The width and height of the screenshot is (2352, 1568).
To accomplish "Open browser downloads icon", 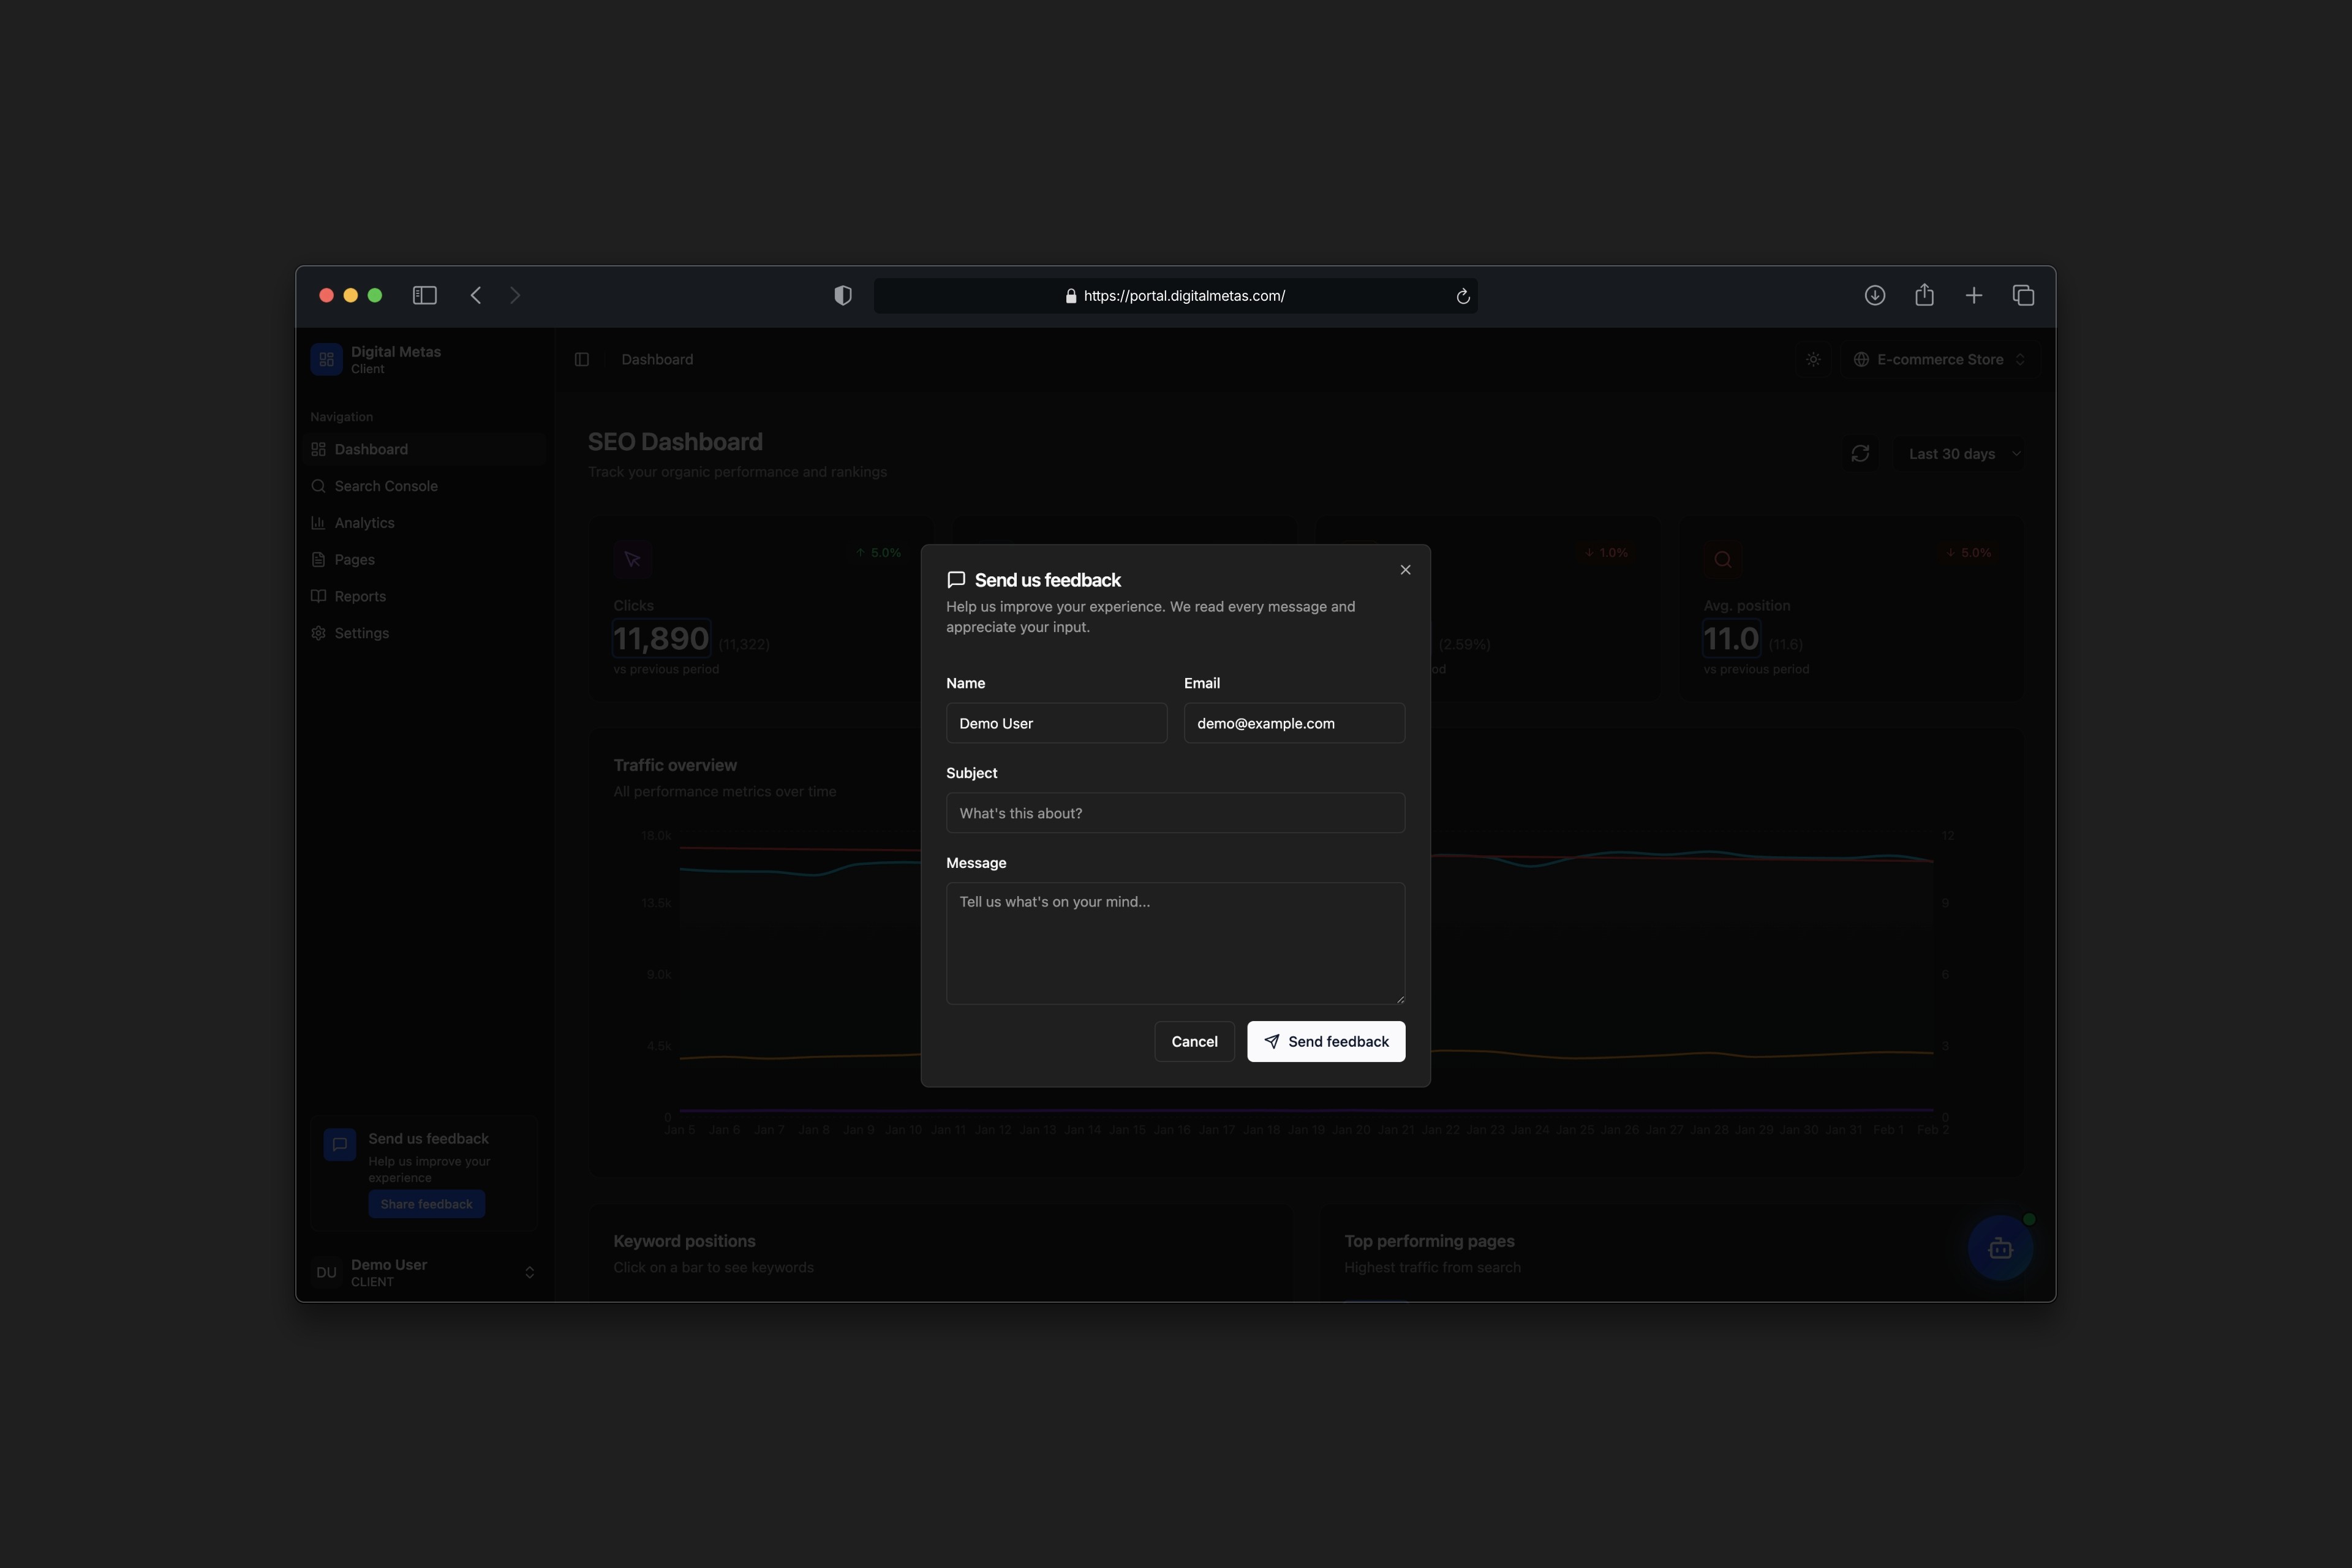I will (1875, 295).
